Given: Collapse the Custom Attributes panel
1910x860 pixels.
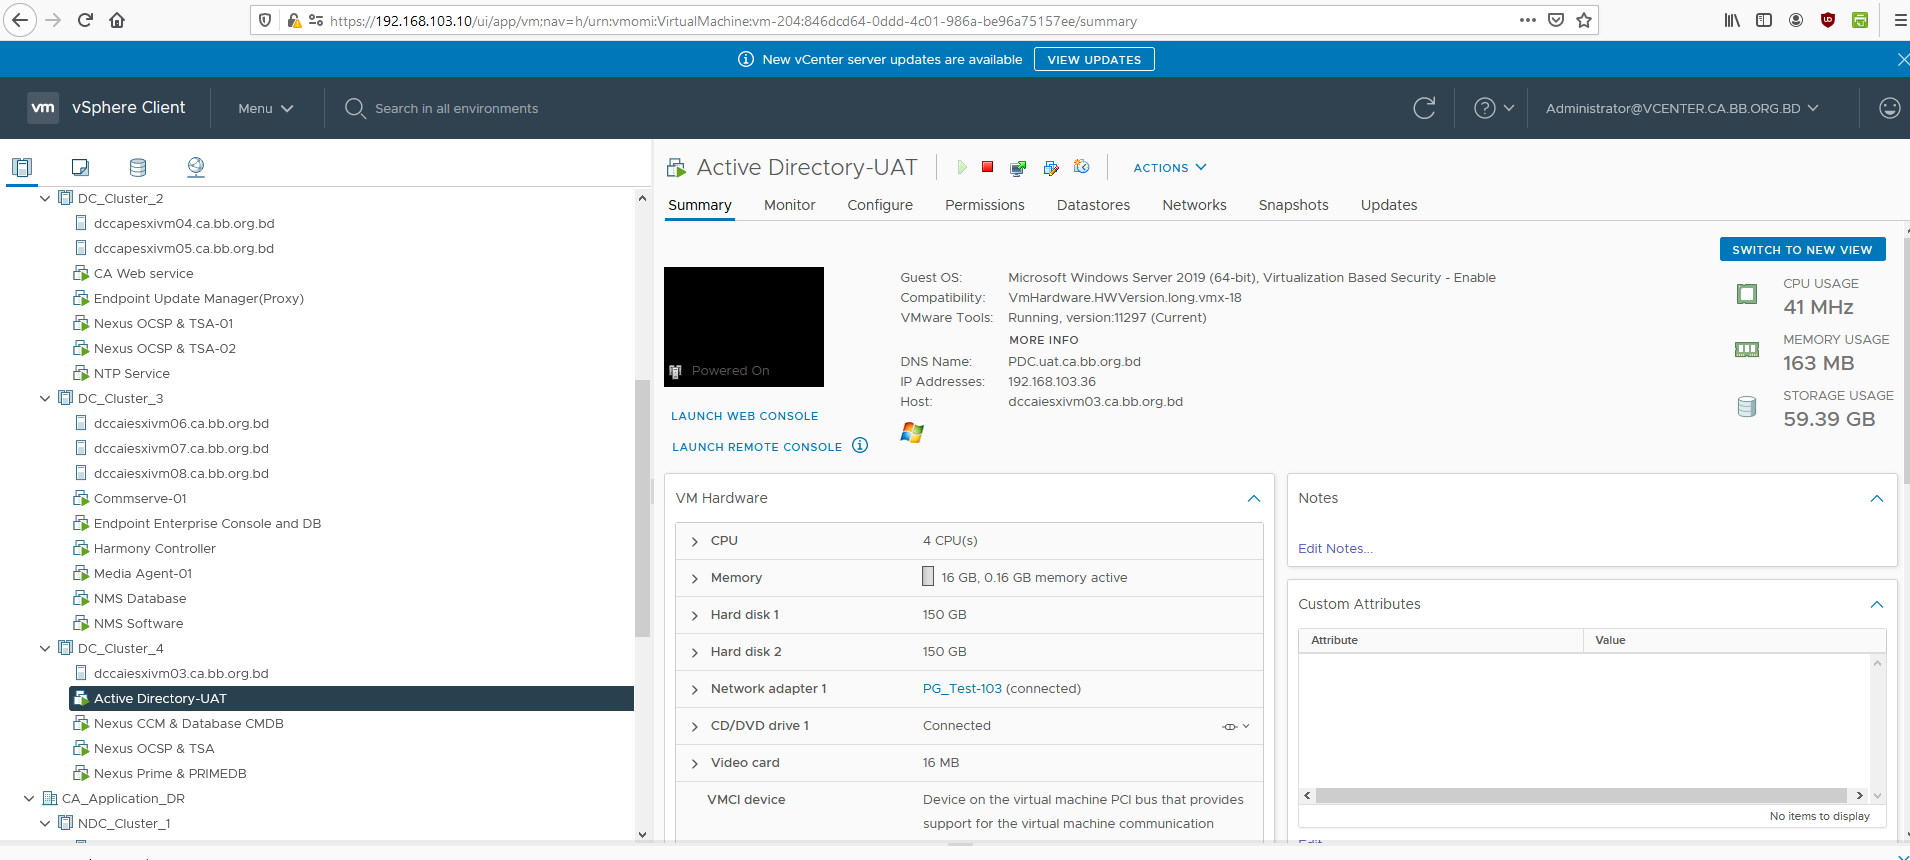Looking at the screenshot, I should pyautogui.click(x=1877, y=604).
